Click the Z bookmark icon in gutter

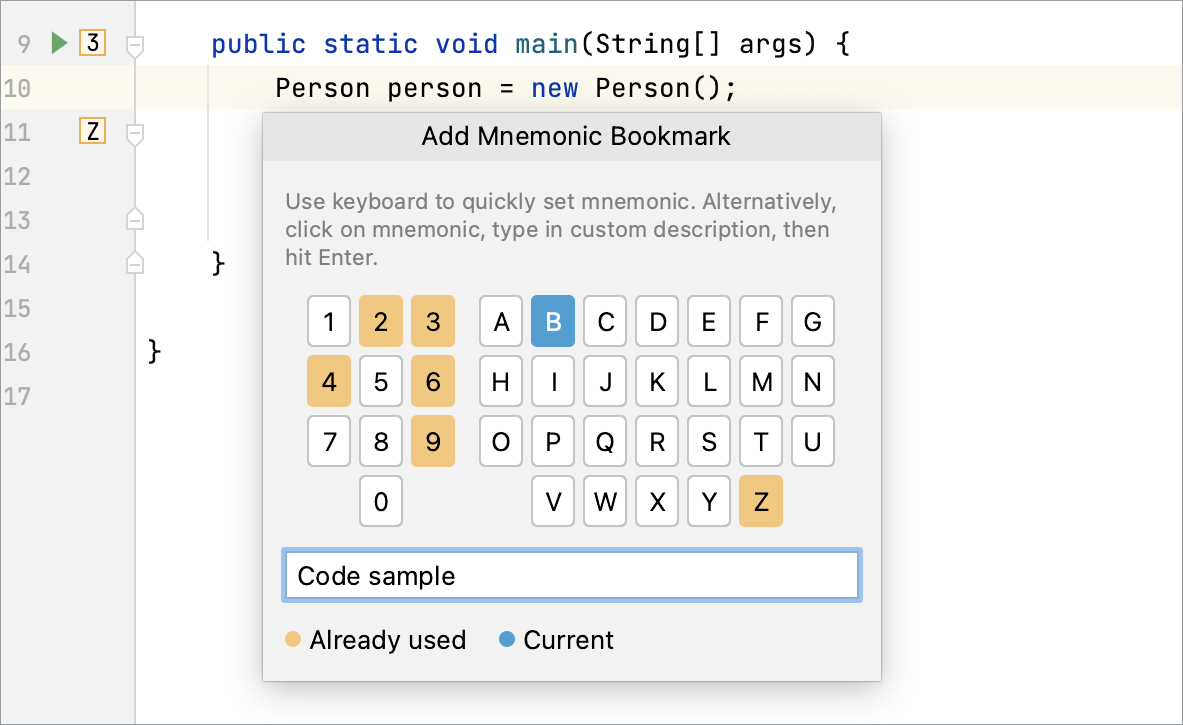[92, 131]
